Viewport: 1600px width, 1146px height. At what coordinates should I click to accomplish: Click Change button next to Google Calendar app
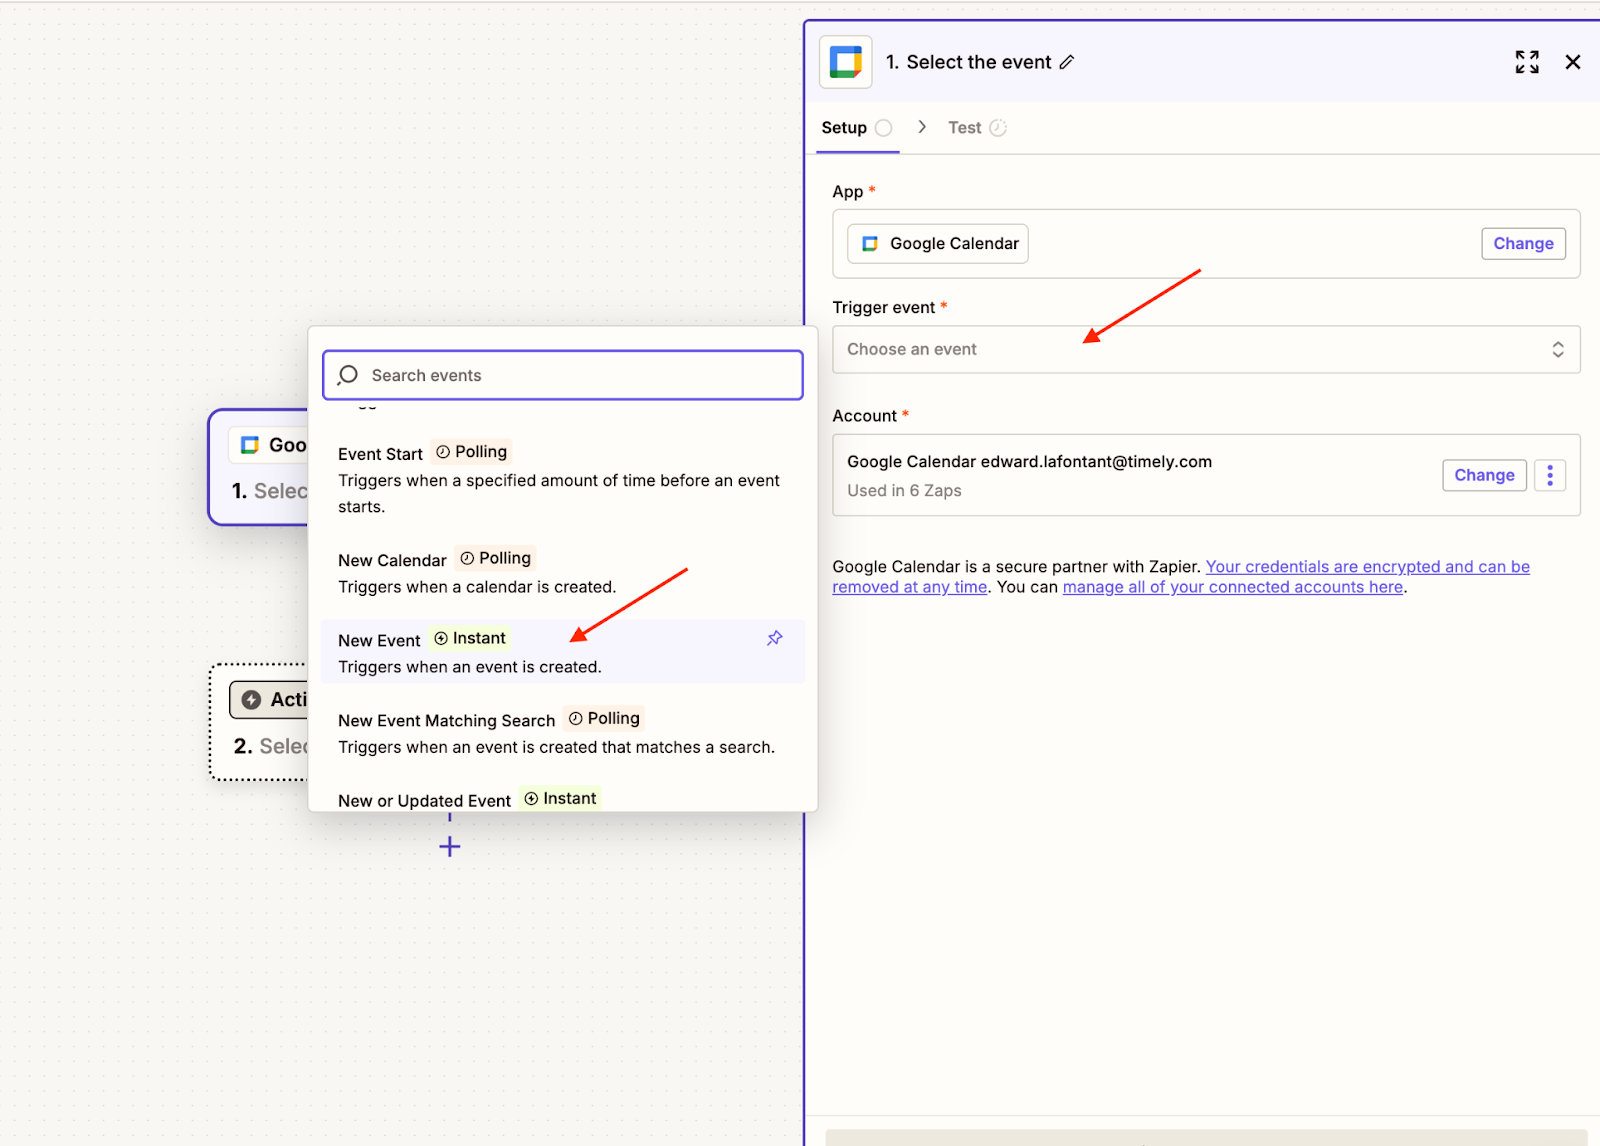(x=1522, y=244)
